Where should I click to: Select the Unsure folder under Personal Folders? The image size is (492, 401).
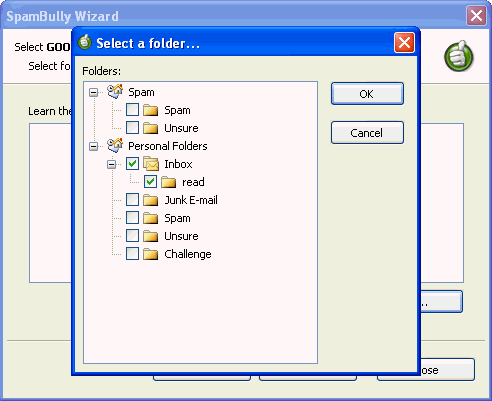pos(181,236)
